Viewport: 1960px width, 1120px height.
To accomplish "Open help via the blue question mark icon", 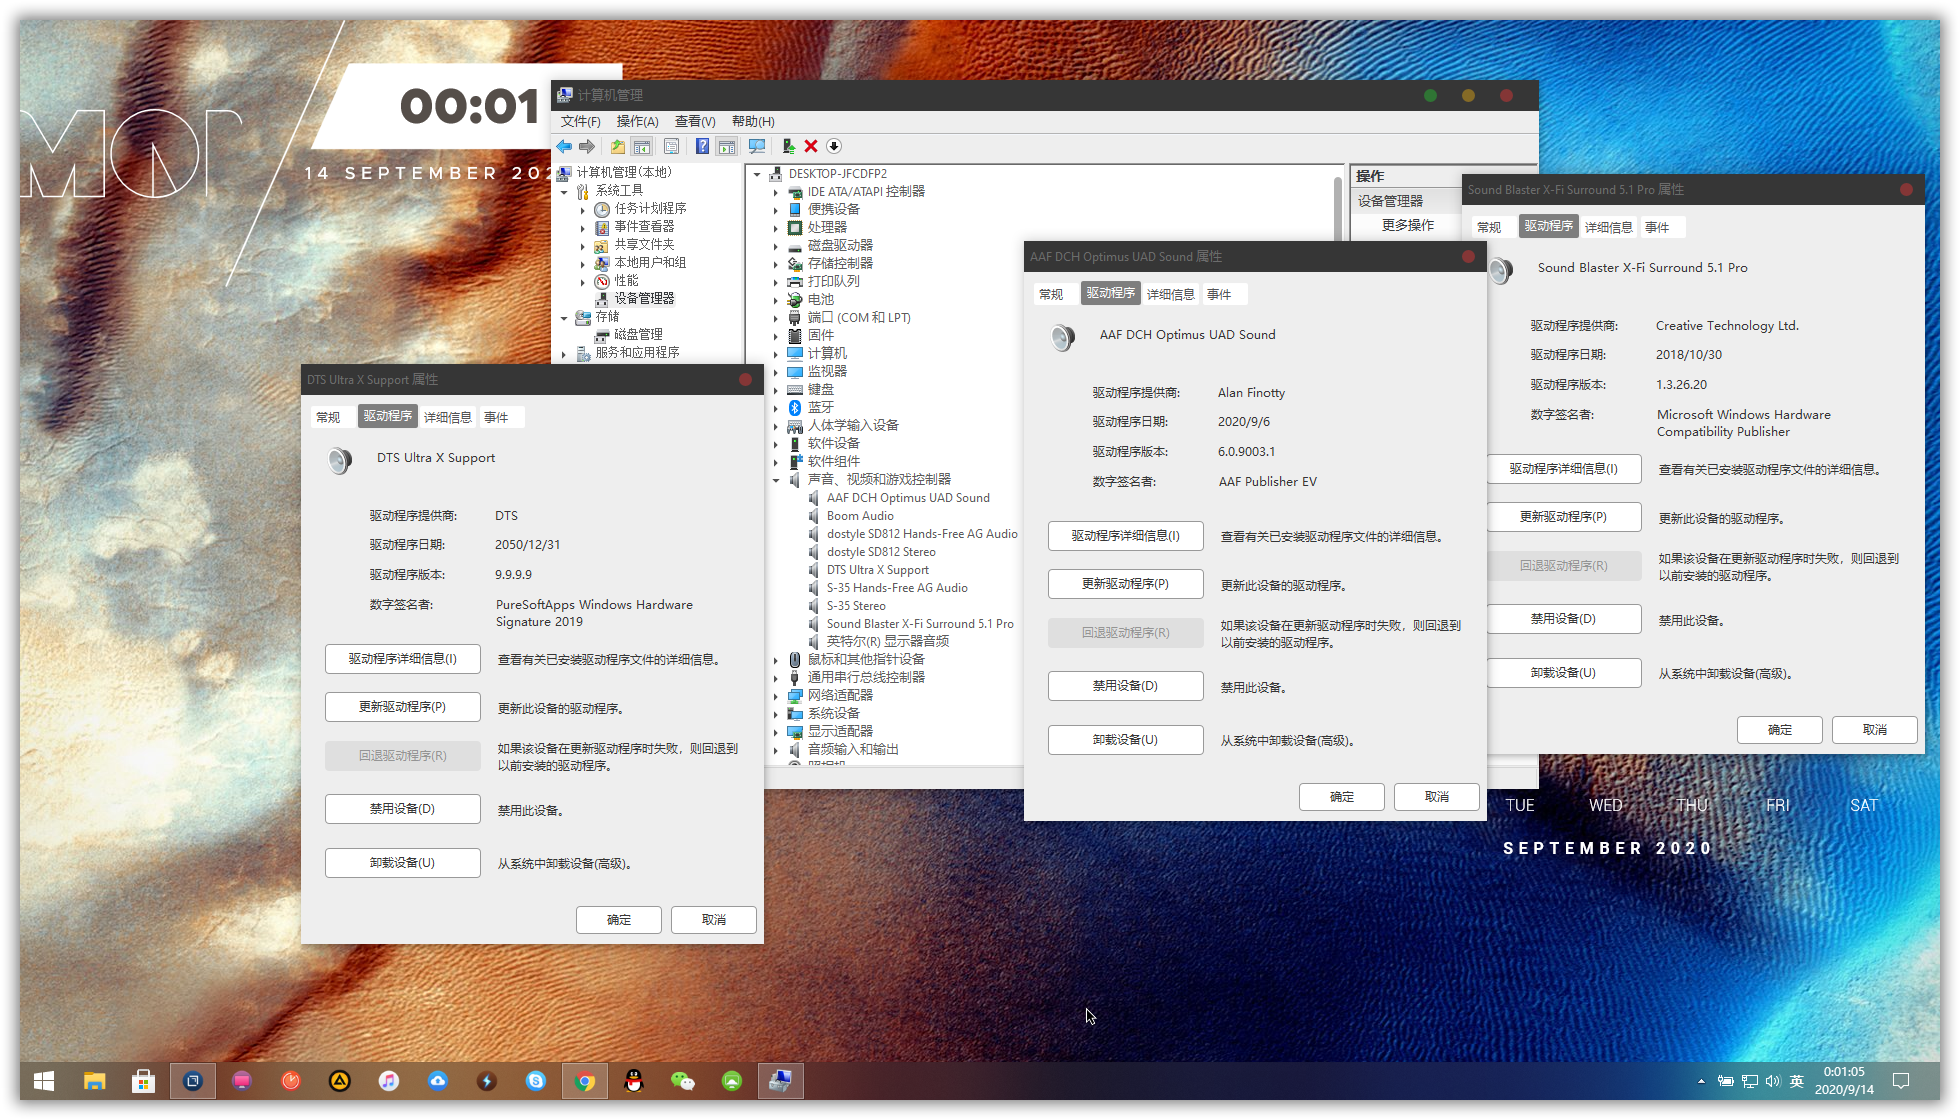I will point(702,146).
